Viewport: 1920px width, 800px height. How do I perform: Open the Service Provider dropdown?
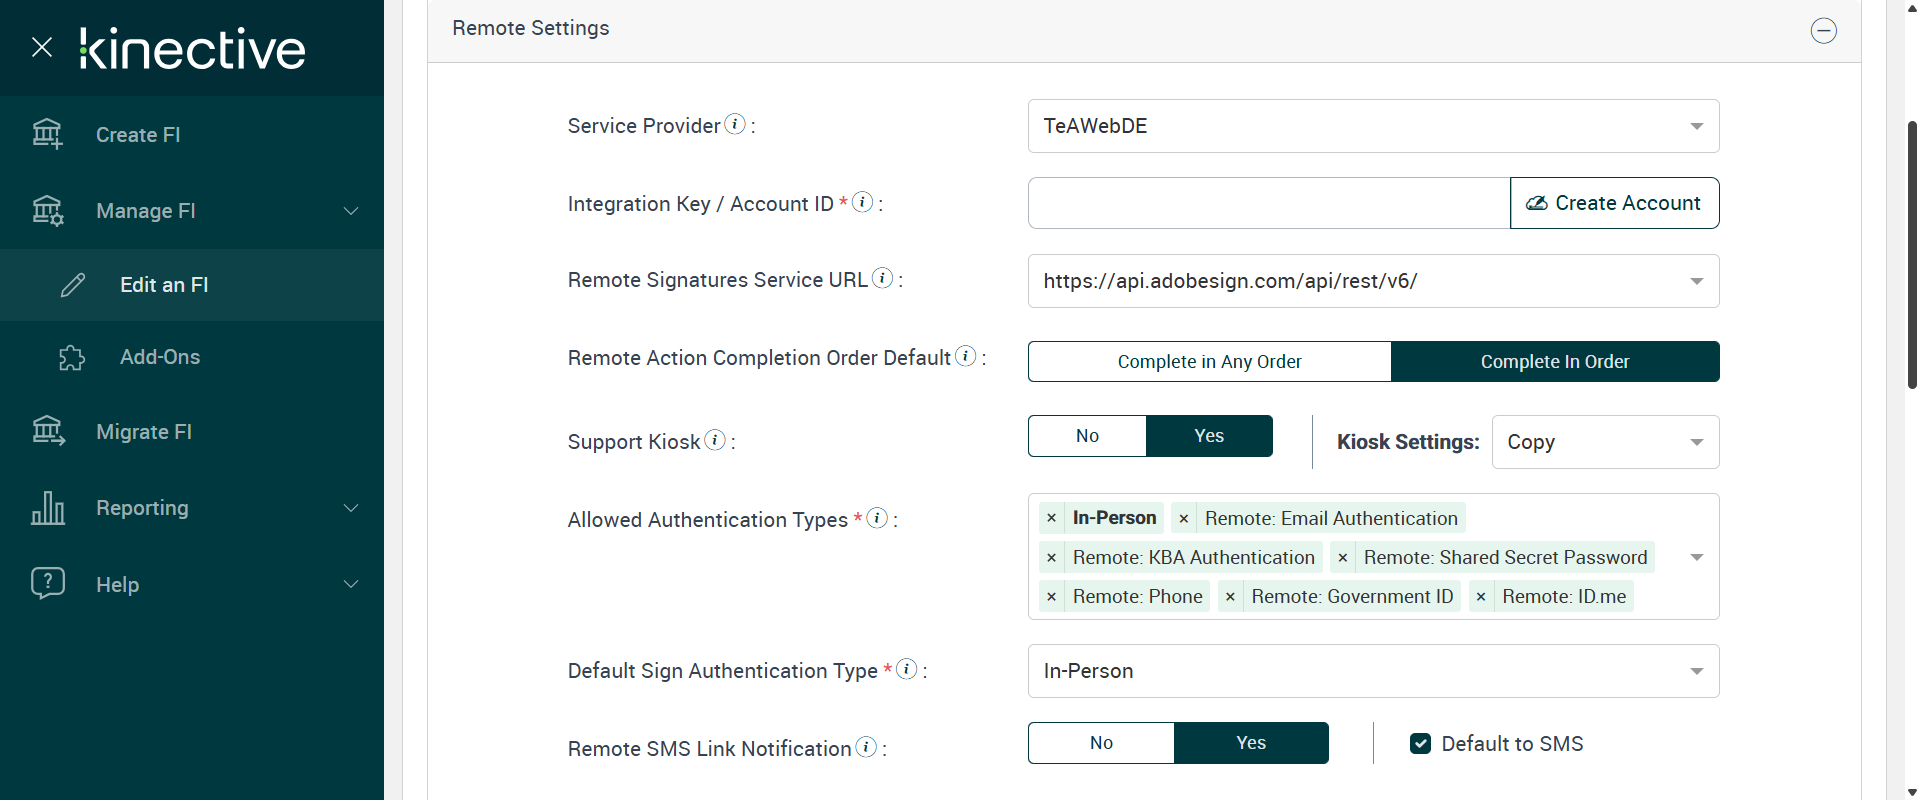coord(1373,126)
